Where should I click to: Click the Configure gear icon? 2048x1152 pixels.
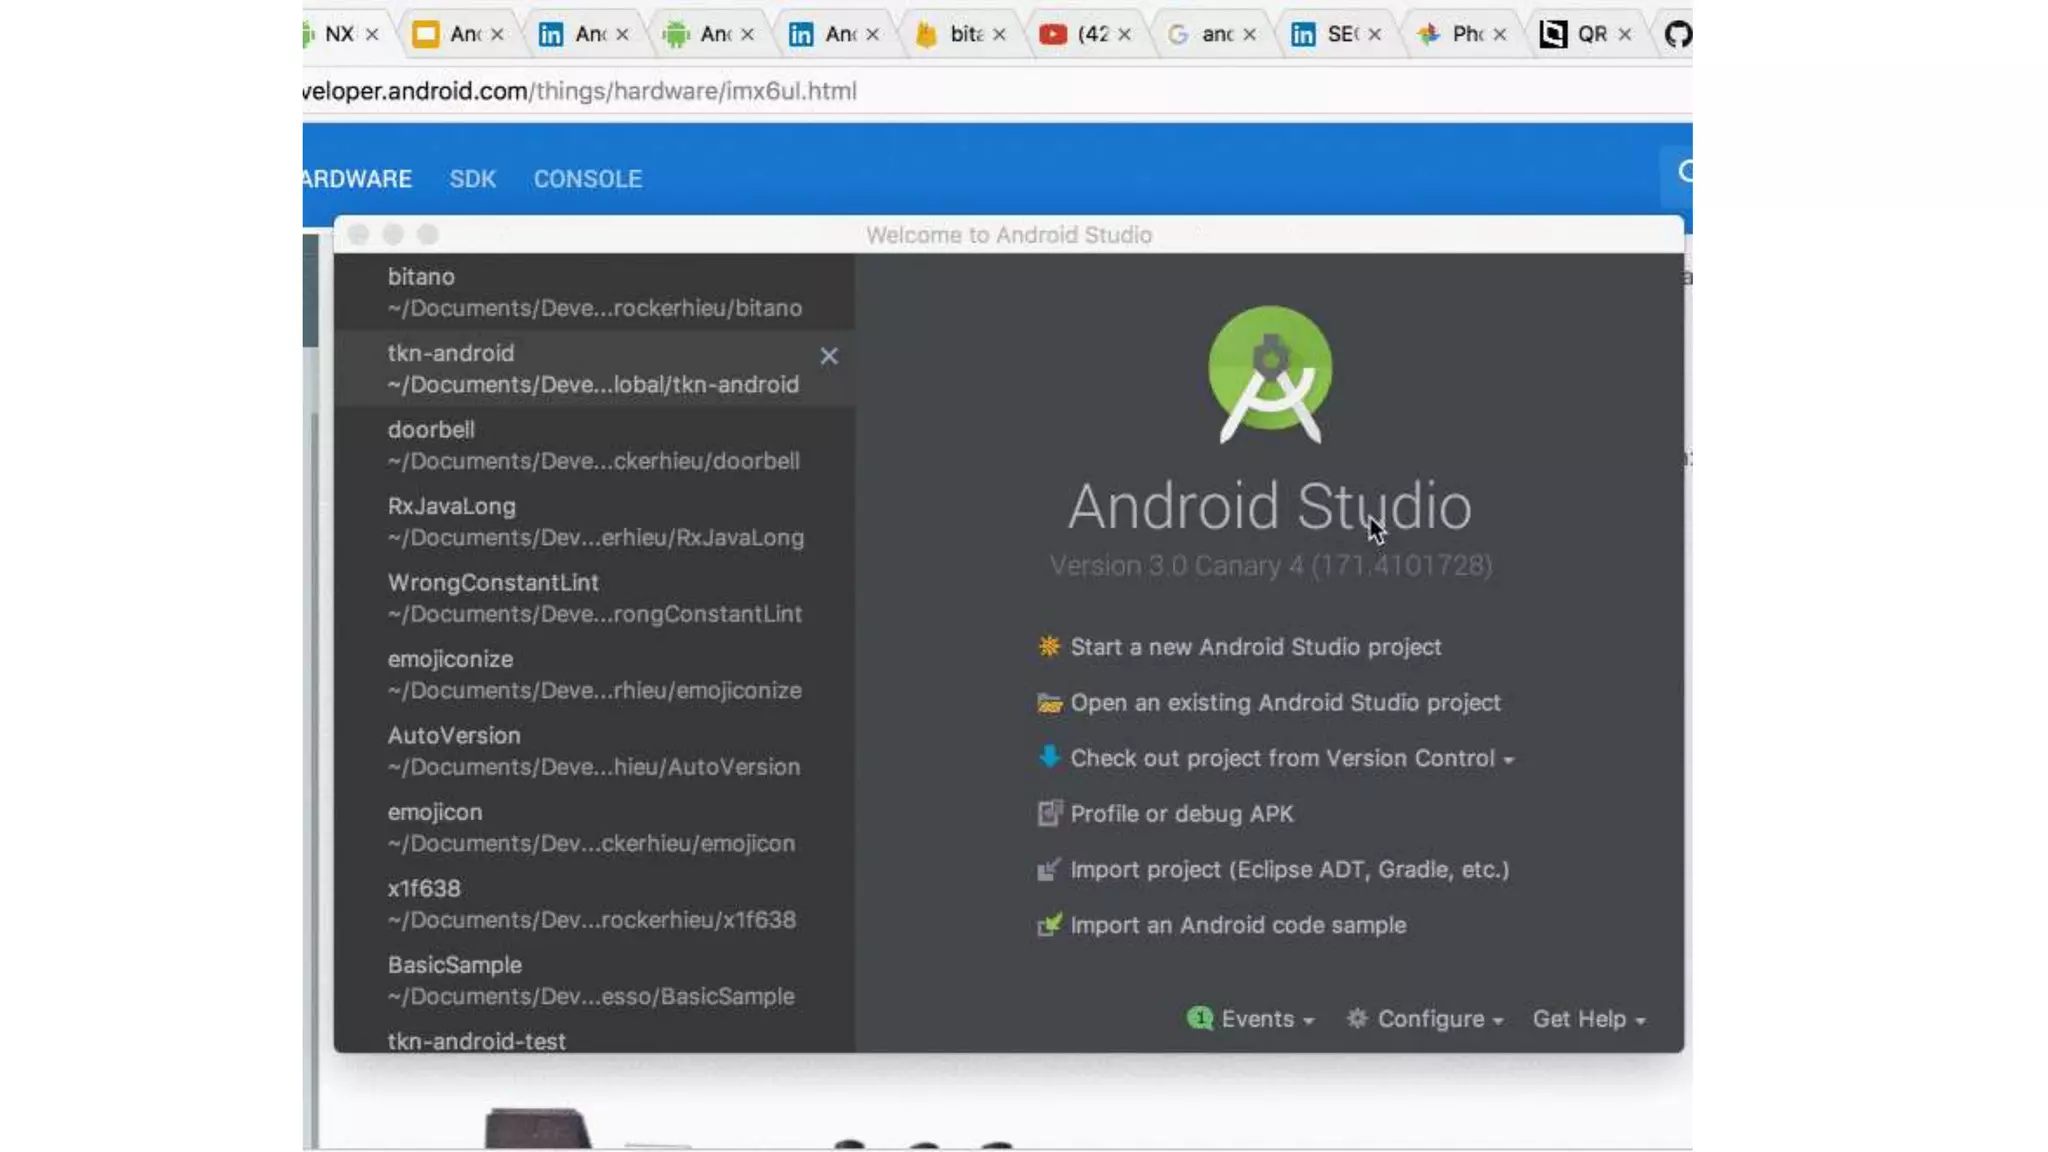pos(1356,1018)
